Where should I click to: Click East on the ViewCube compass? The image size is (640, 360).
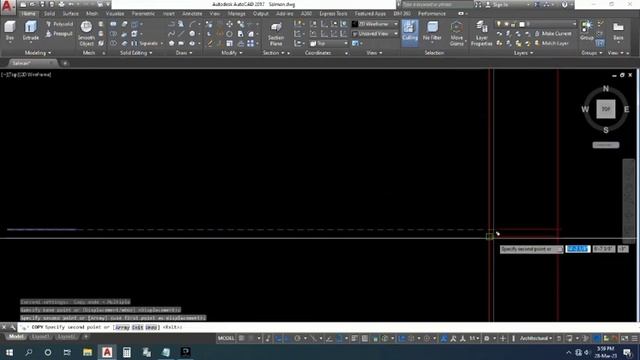[626, 109]
